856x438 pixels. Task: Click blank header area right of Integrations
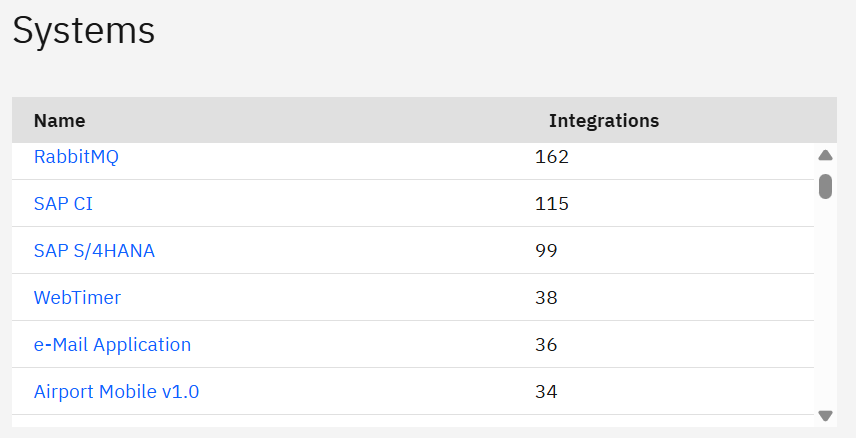(750, 121)
